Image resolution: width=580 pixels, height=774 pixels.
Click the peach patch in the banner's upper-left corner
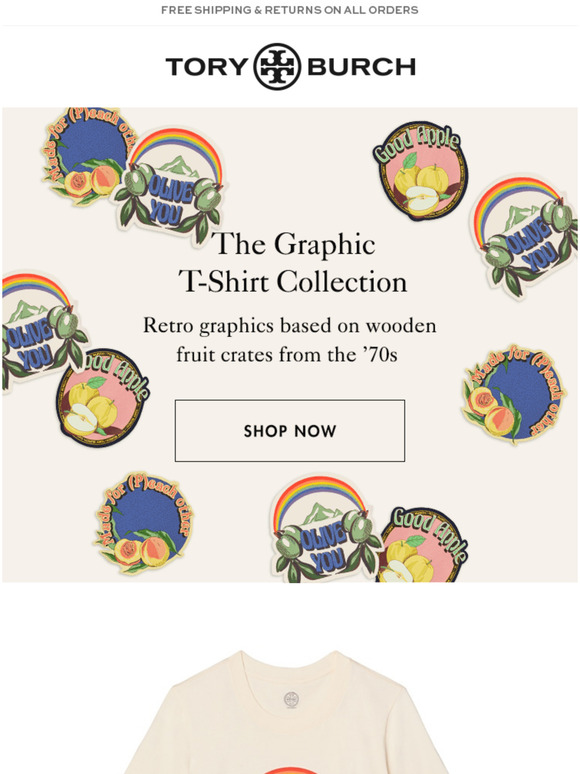click(88, 154)
